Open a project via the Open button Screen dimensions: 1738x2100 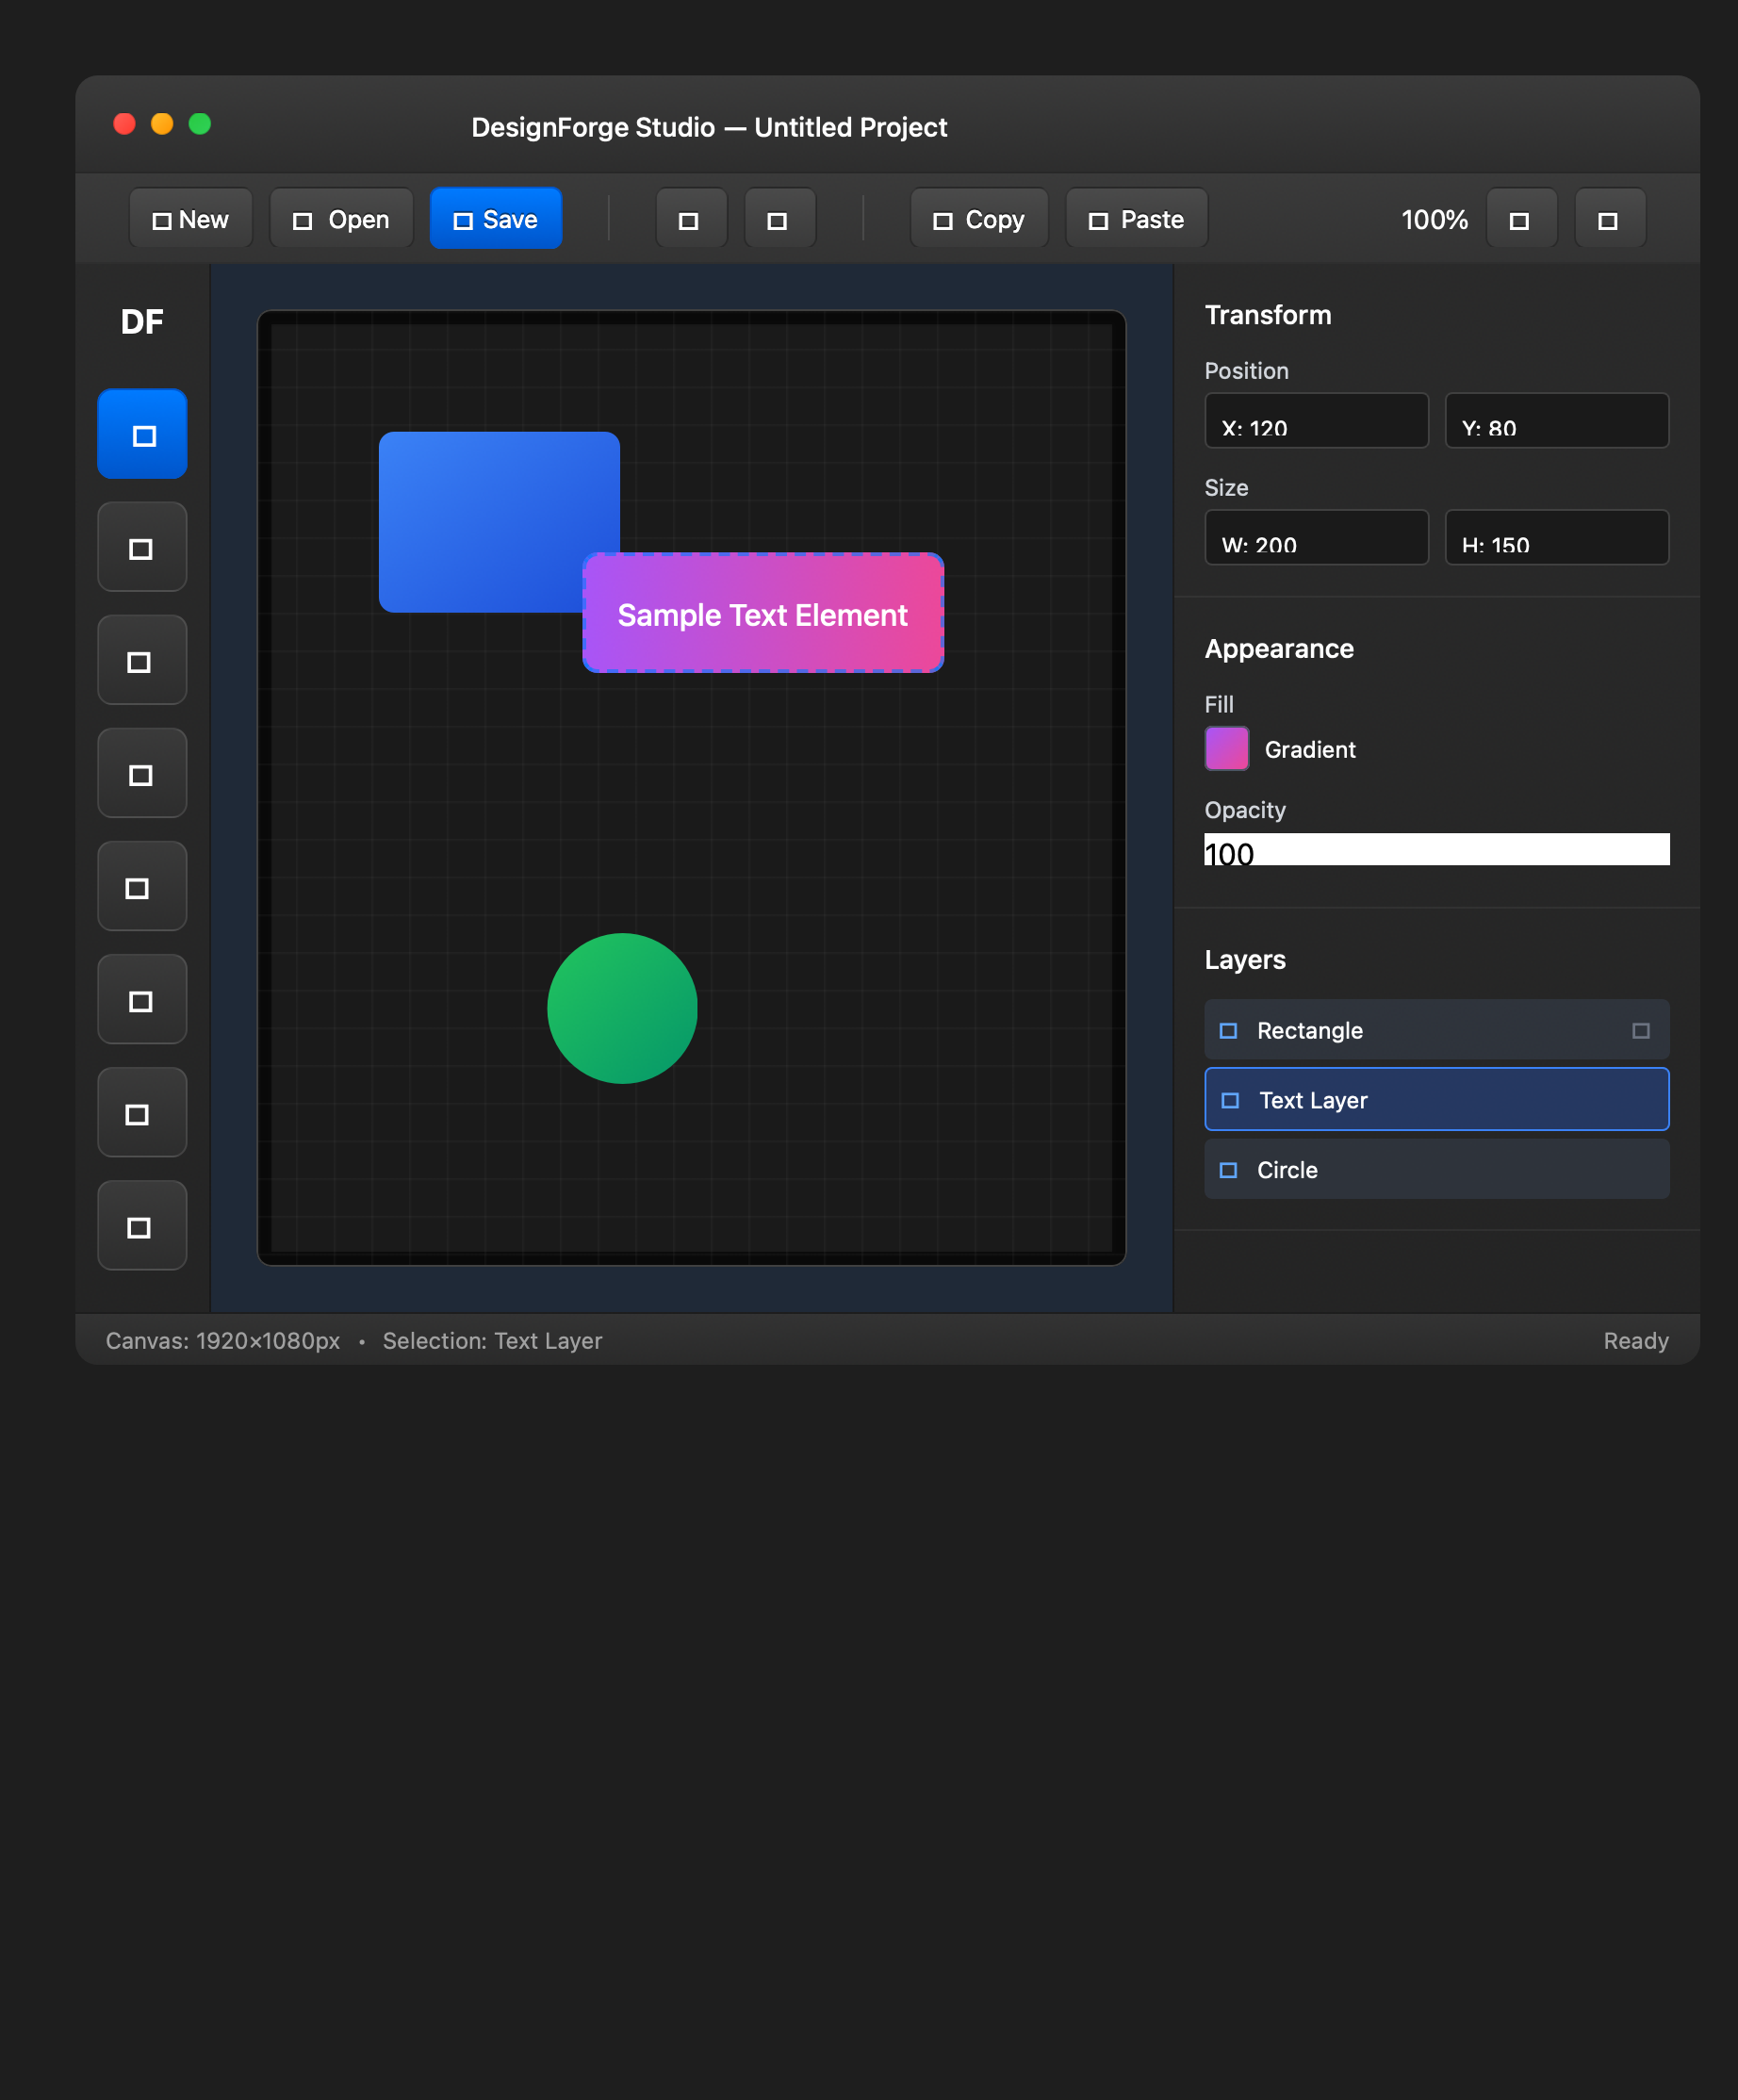[x=341, y=218]
